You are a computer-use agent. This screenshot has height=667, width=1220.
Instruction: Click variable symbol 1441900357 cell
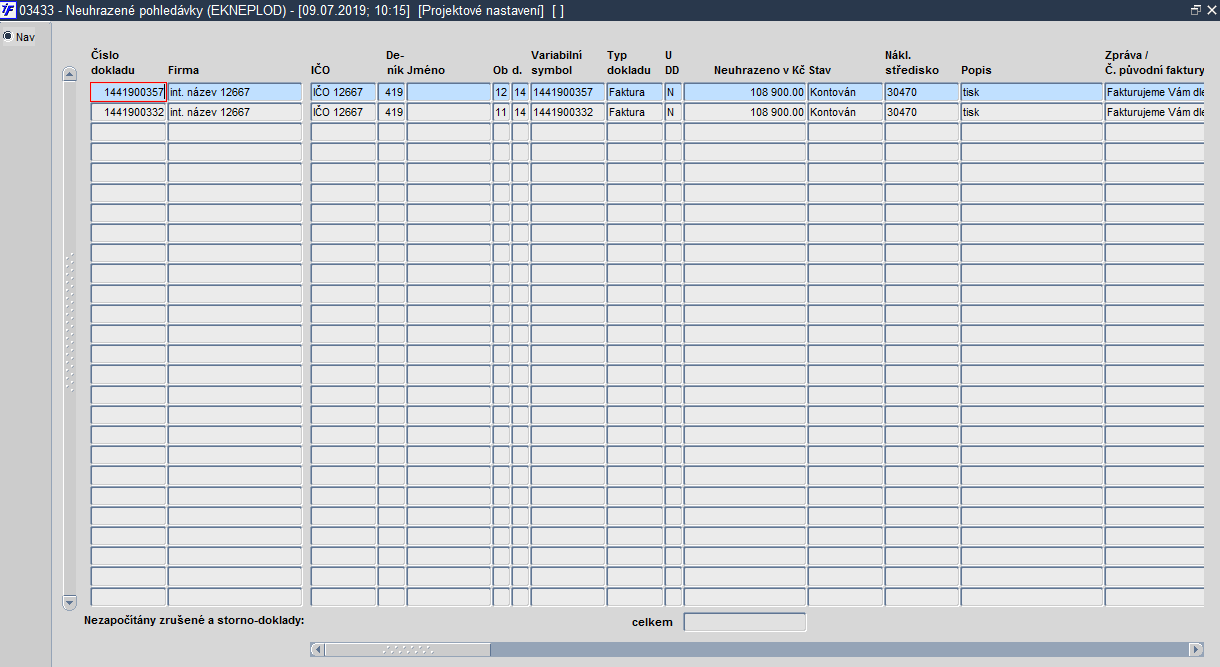pyautogui.click(x=567, y=92)
